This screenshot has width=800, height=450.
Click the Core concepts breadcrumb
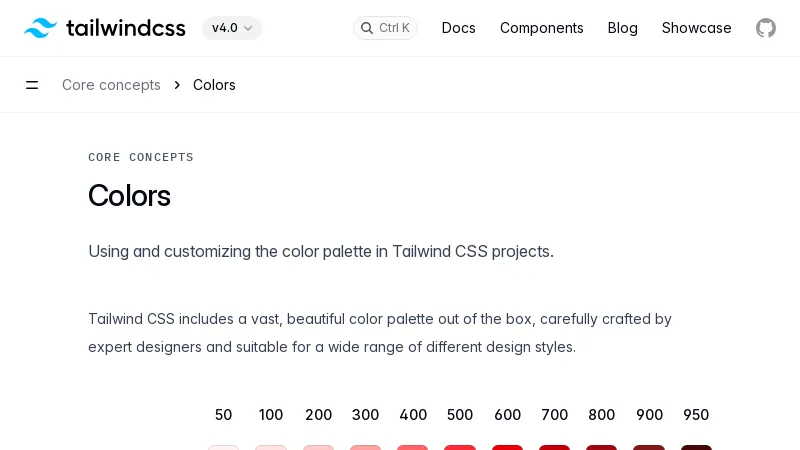coord(111,85)
